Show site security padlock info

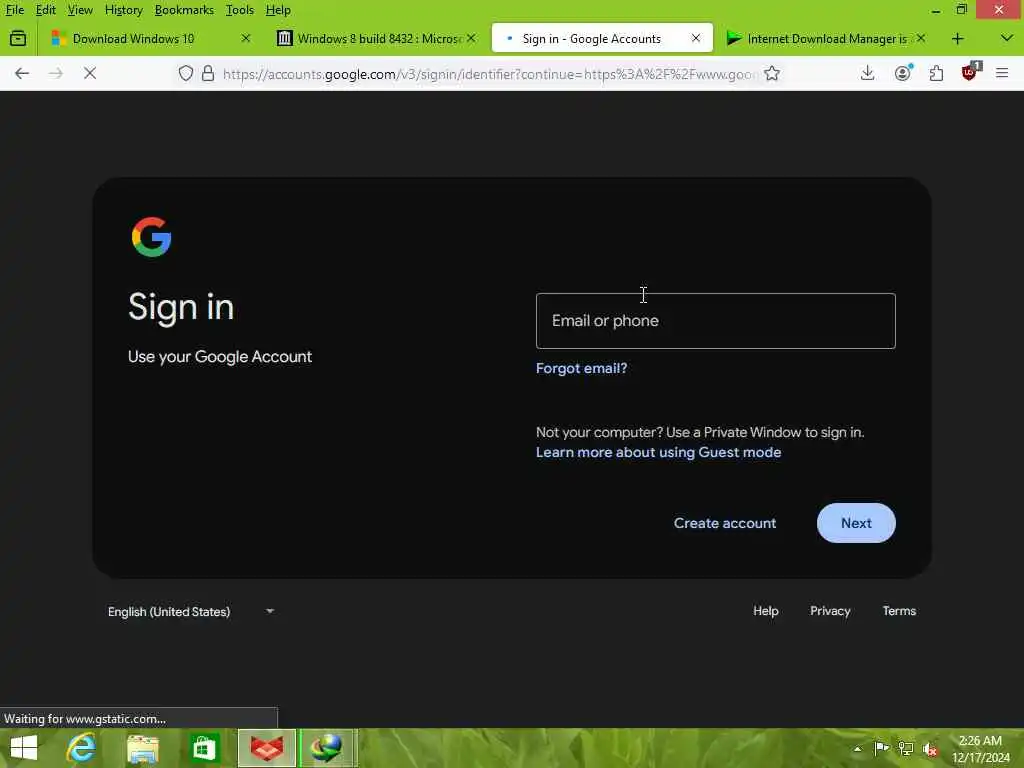(208, 73)
